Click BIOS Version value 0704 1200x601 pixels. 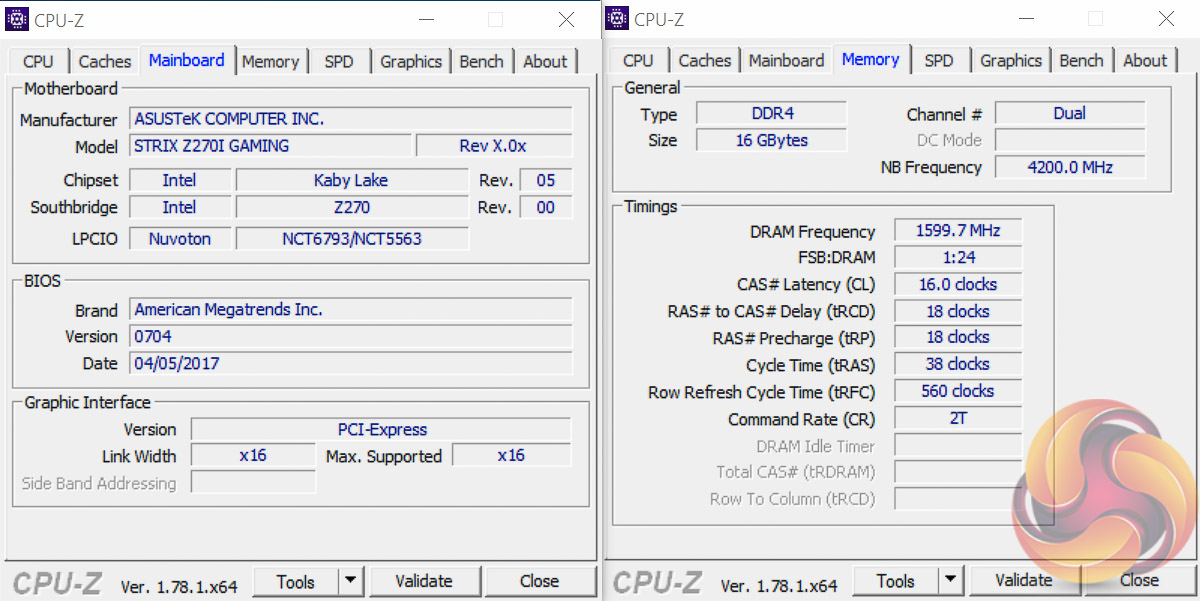tap(351, 337)
